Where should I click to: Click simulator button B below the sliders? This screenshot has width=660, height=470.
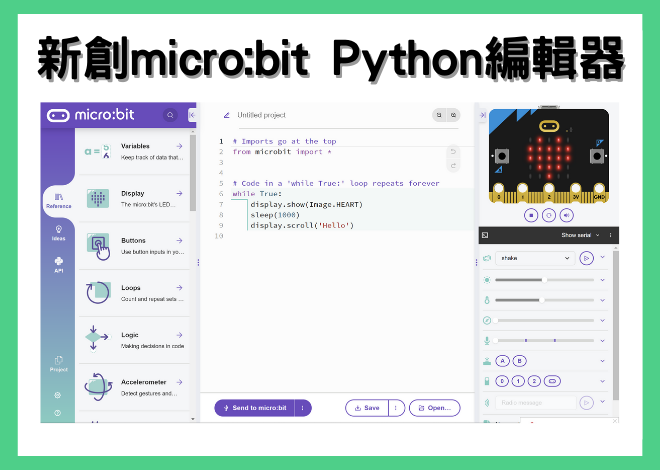pyautogui.click(x=519, y=361)
